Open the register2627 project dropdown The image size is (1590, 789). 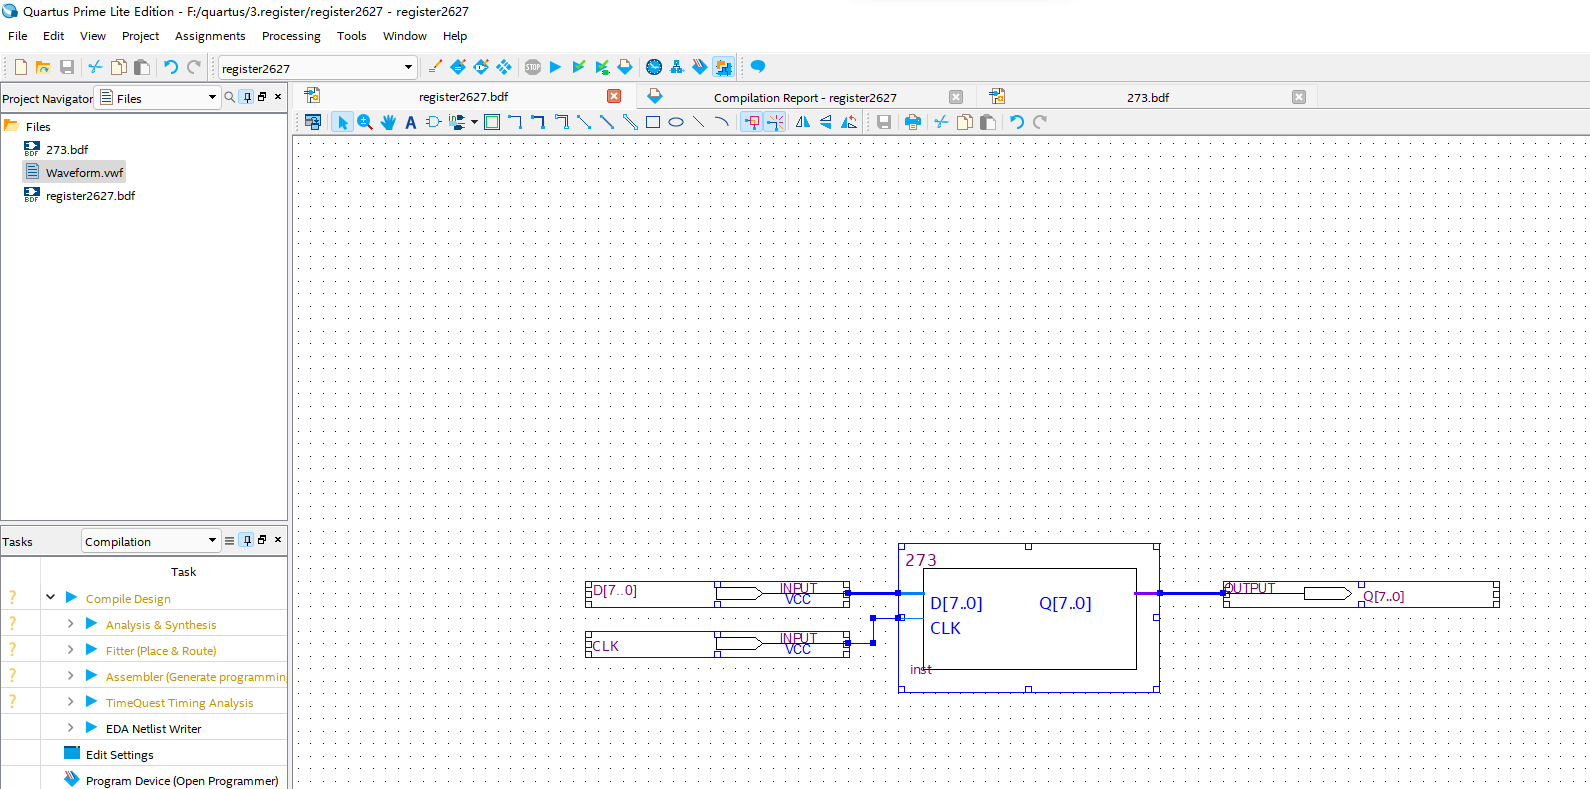pos(408,68)
